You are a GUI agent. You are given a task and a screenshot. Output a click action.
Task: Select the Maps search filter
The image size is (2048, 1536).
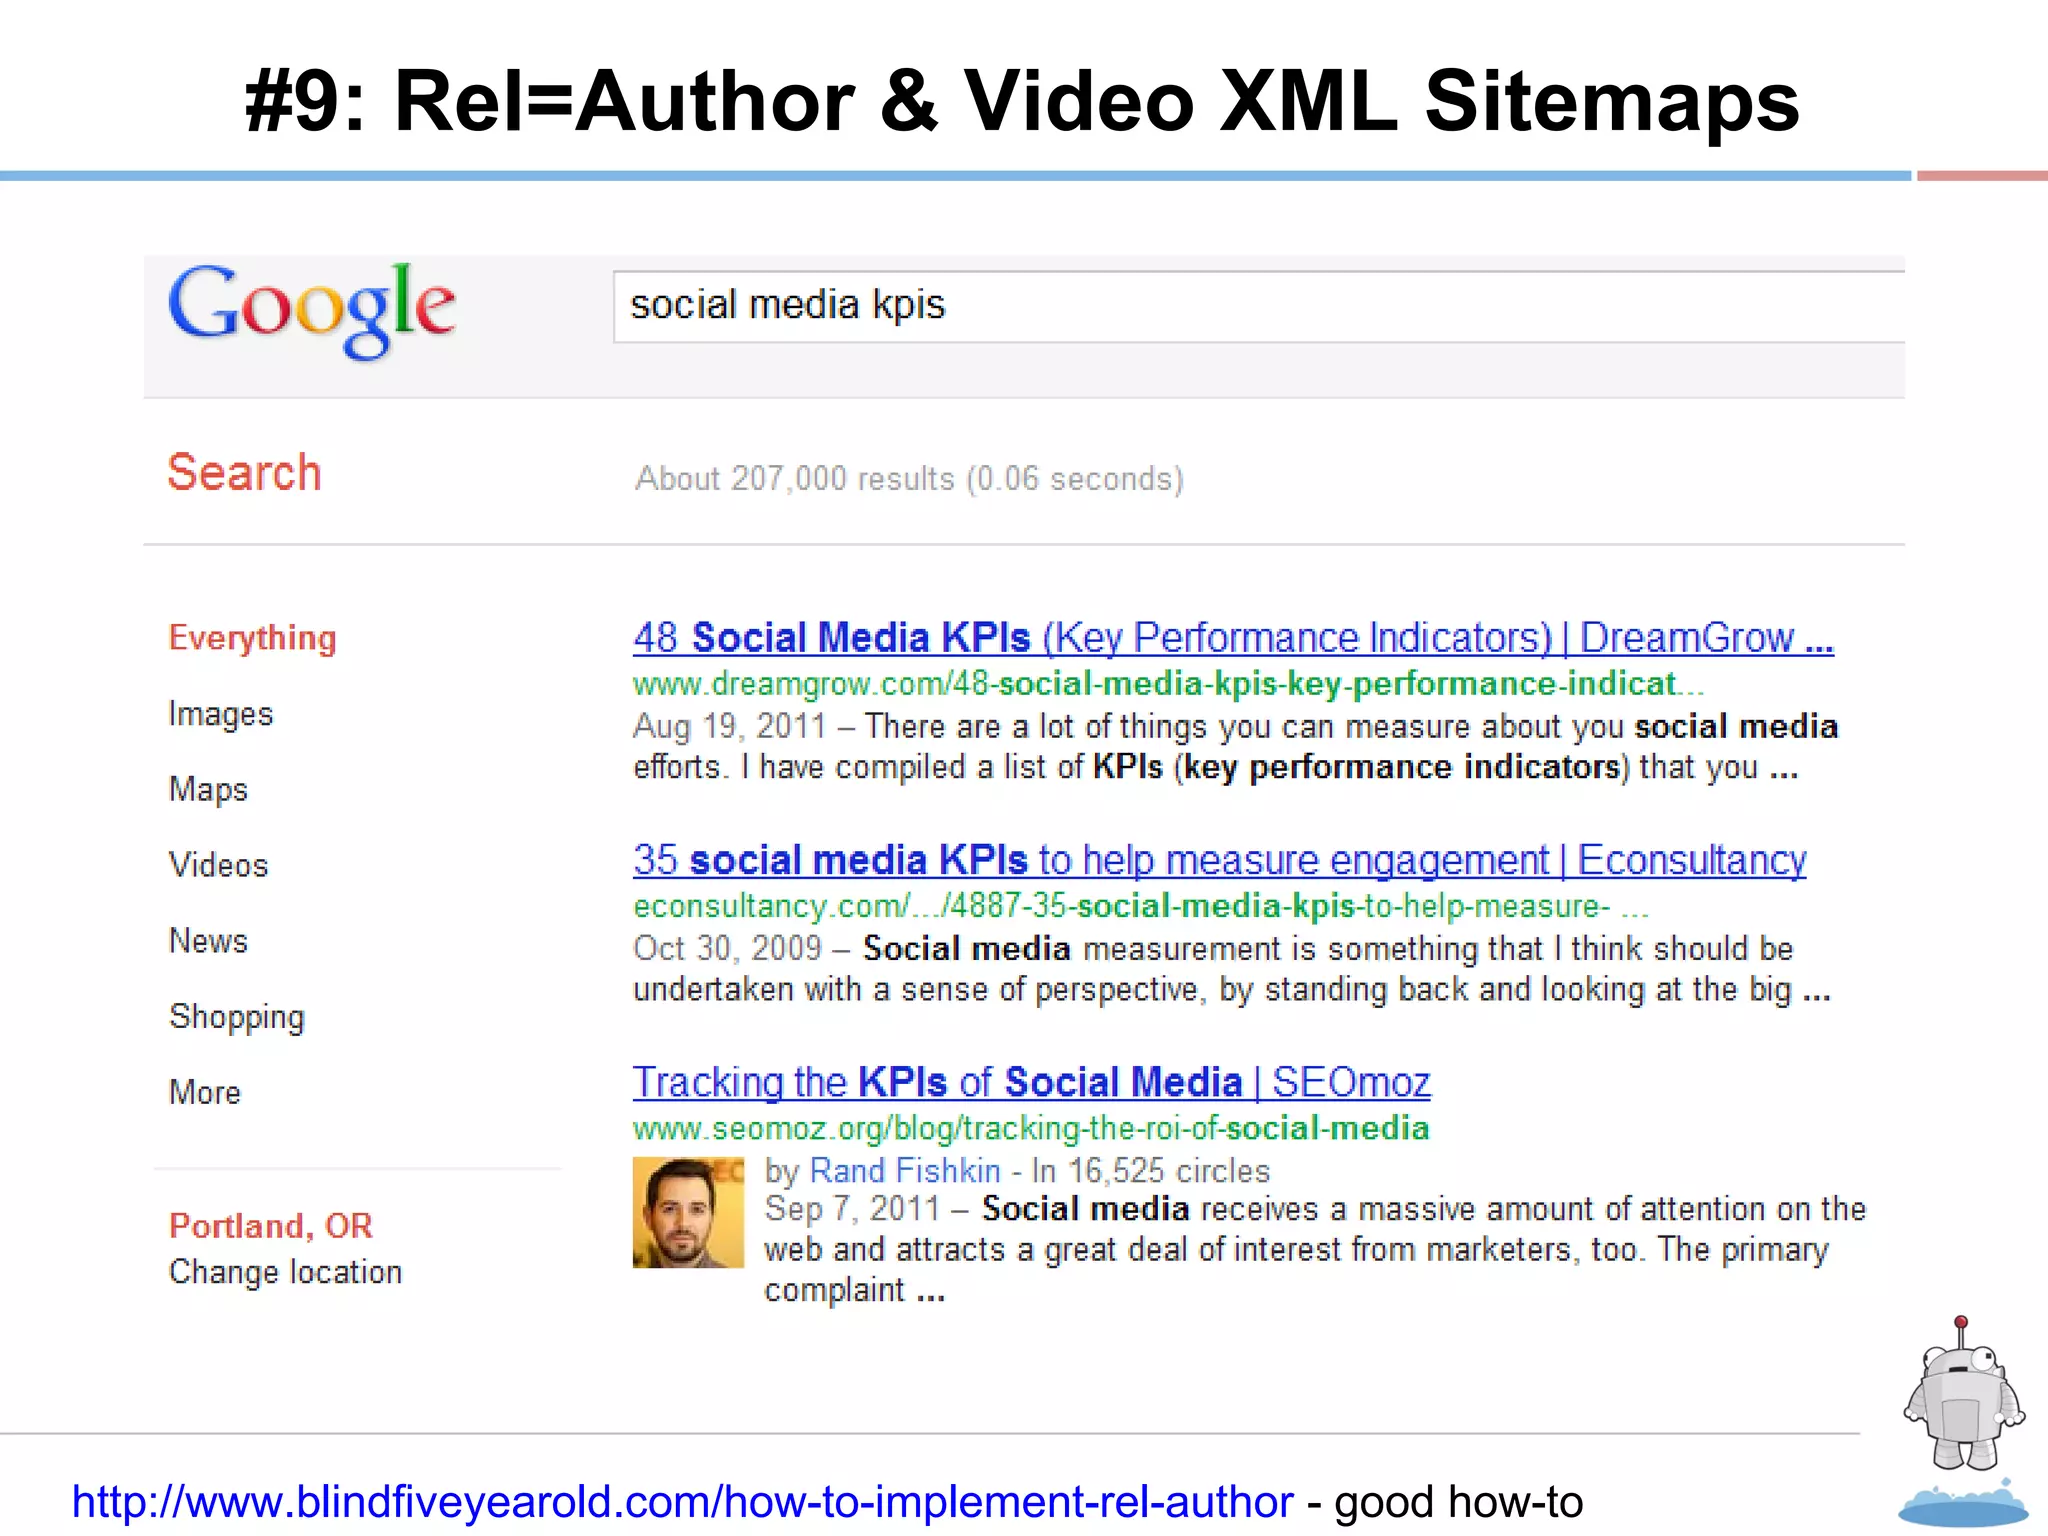[208, 789]
